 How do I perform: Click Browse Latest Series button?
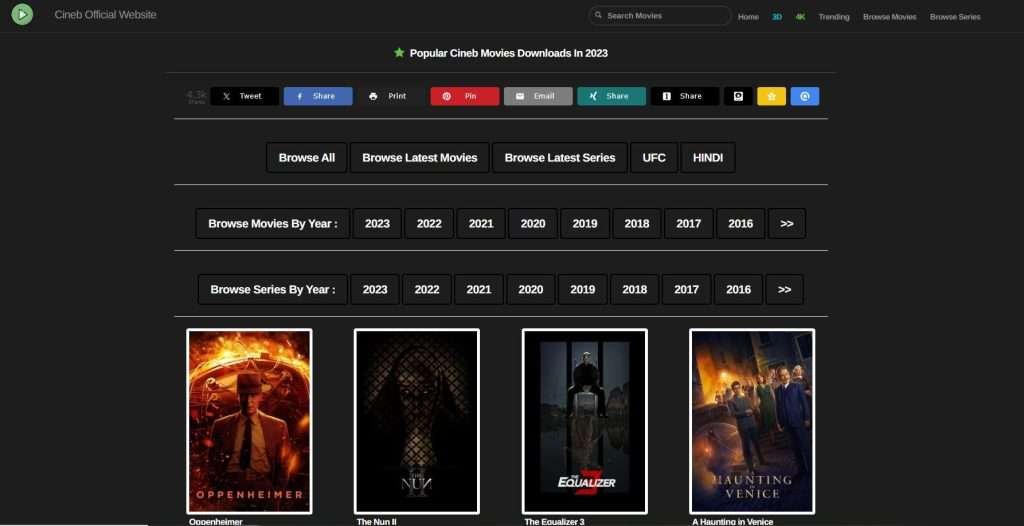[x=560, y=157]
